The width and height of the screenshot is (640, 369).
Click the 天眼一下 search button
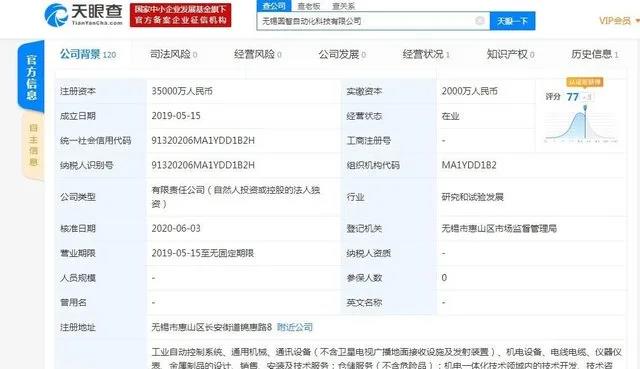tap(512, 21)
